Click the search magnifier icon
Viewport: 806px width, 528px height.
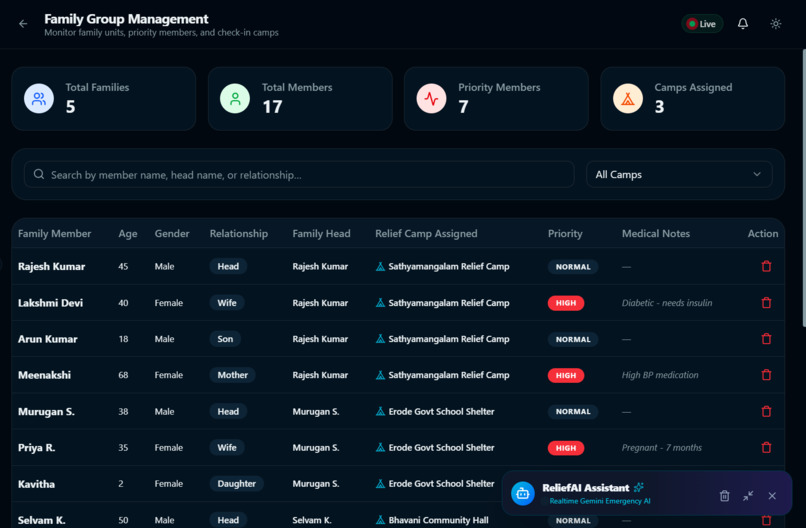[x=39, y=174]
